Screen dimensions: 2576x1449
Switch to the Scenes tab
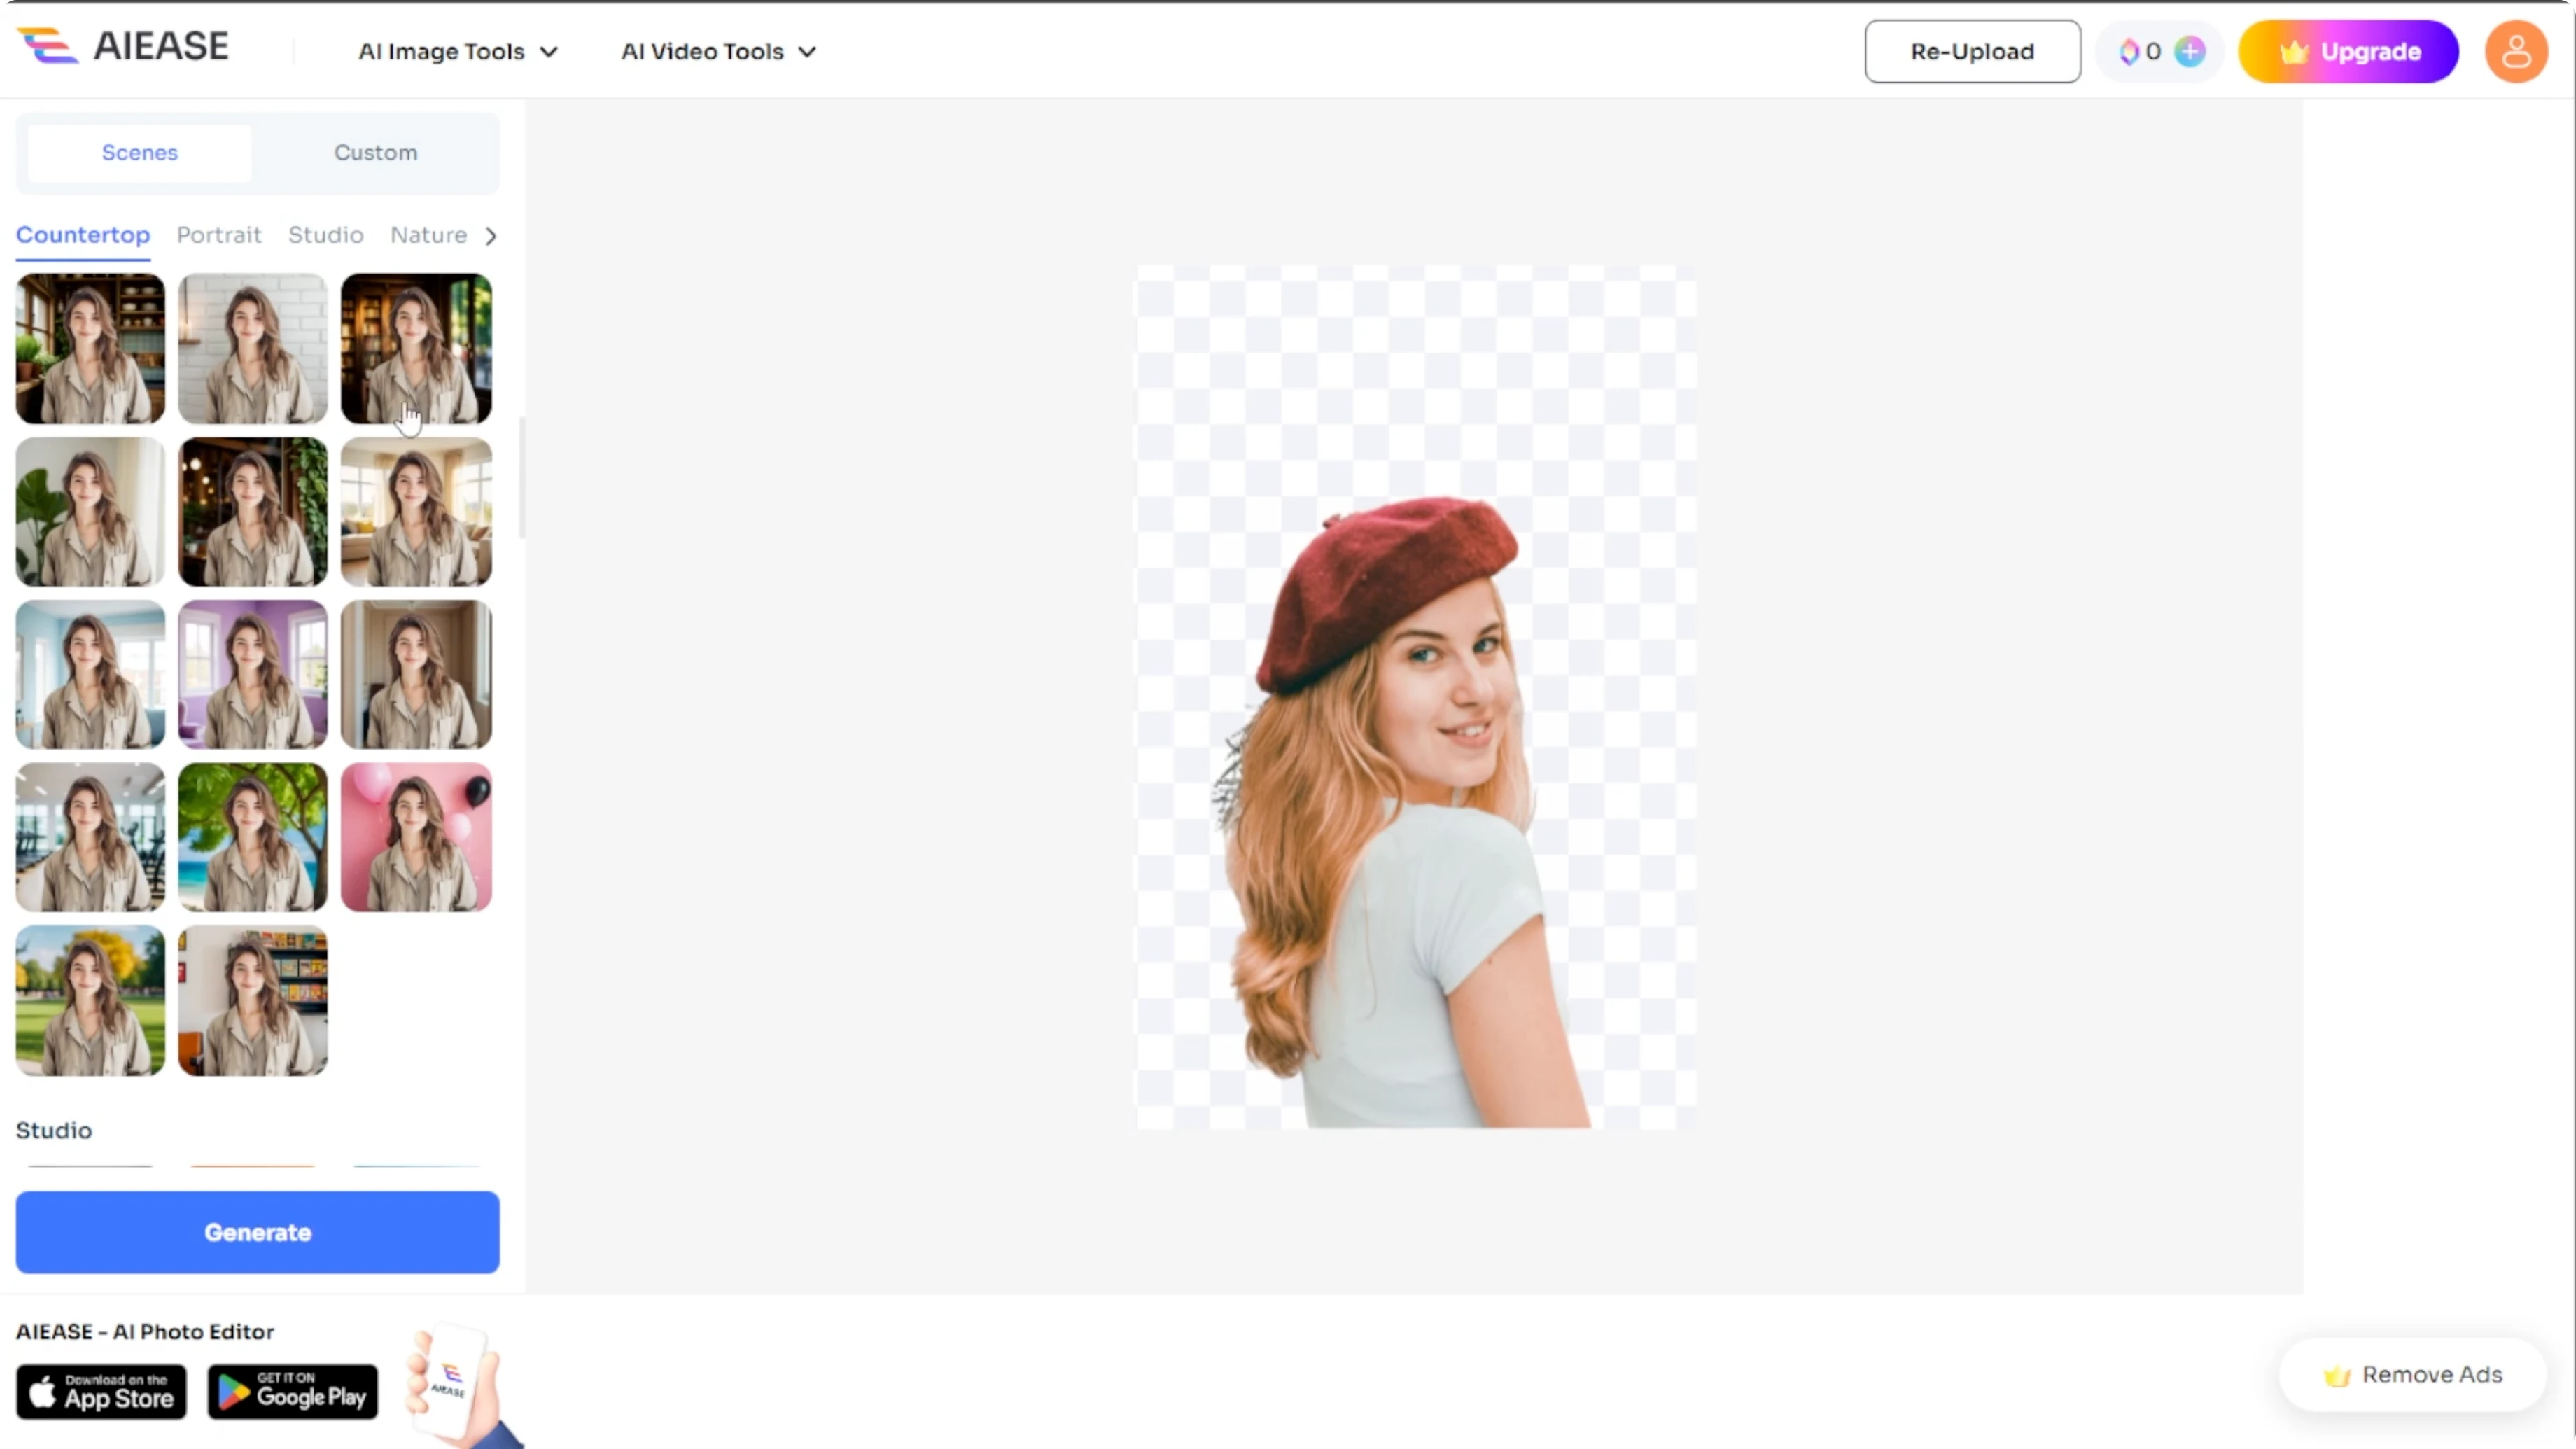coord(140,152)
